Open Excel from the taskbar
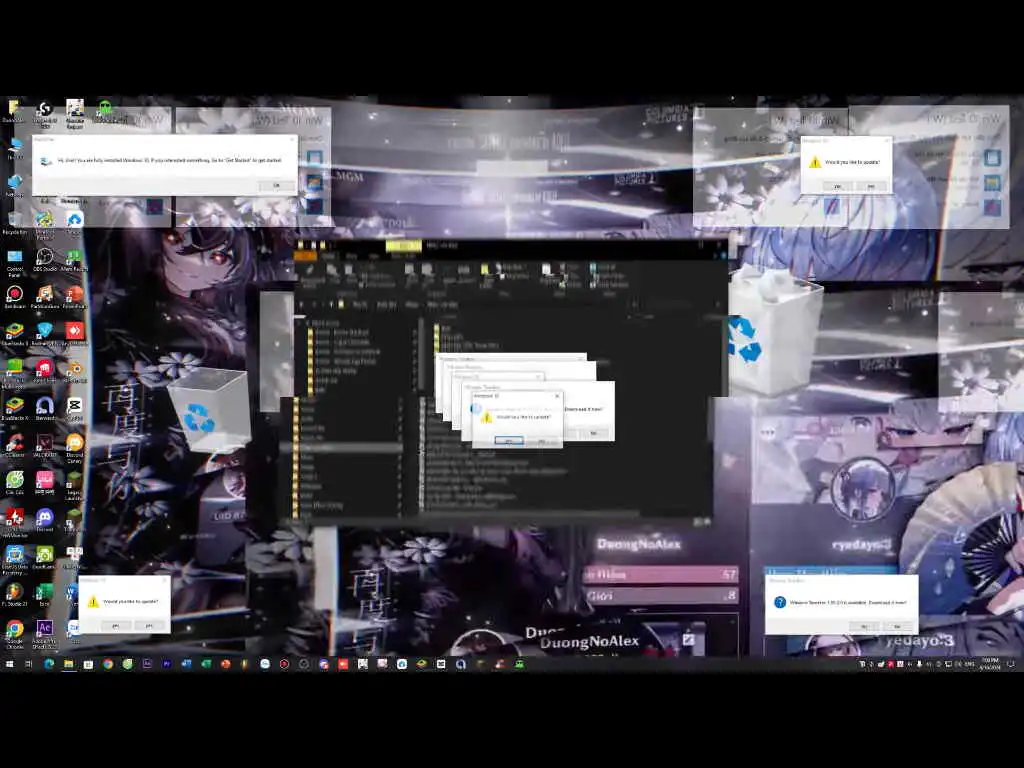 coord(206,664)
